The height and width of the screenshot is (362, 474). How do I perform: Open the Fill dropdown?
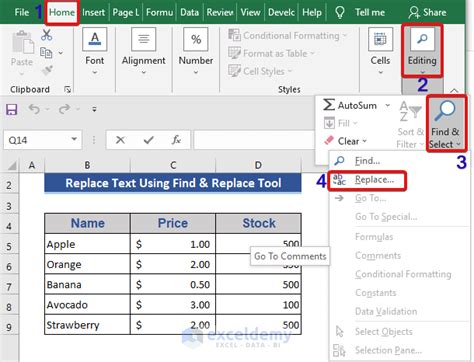341,123
